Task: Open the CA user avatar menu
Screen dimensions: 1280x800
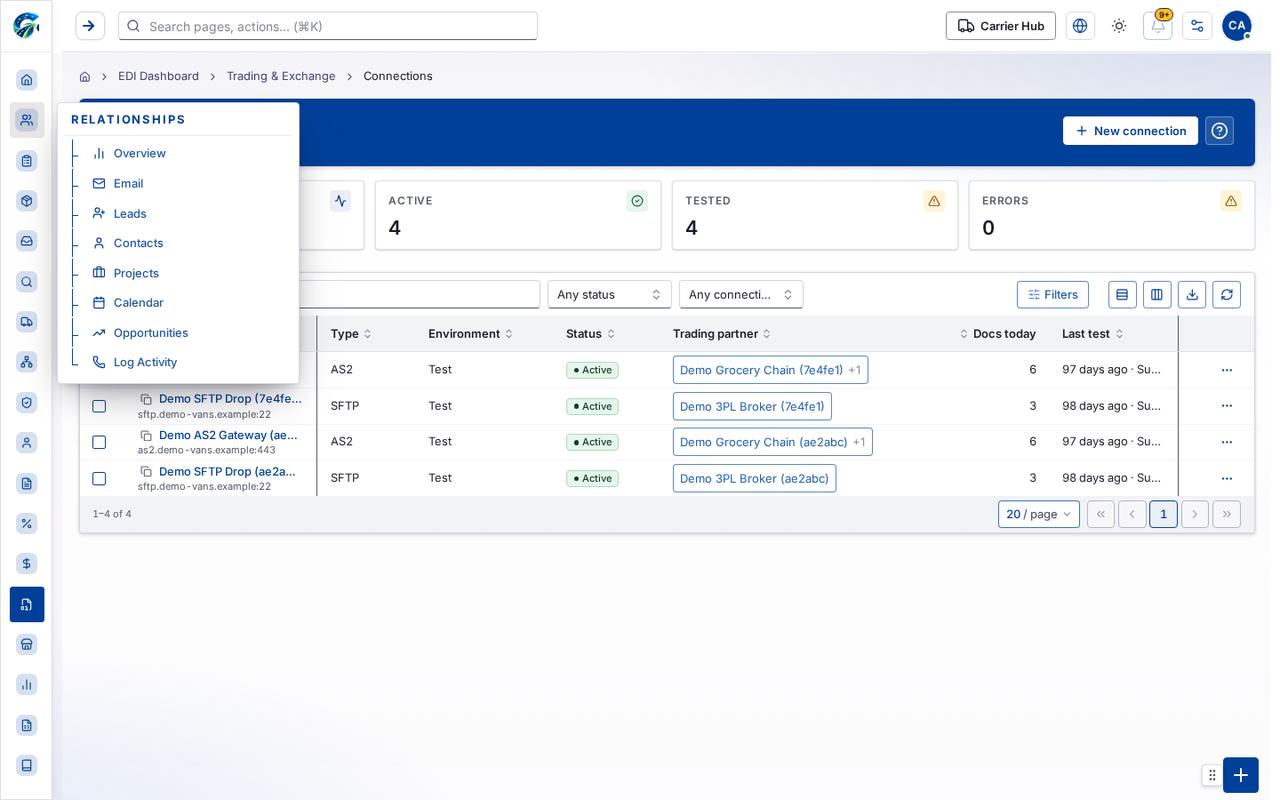Action: pos(1237,26)
